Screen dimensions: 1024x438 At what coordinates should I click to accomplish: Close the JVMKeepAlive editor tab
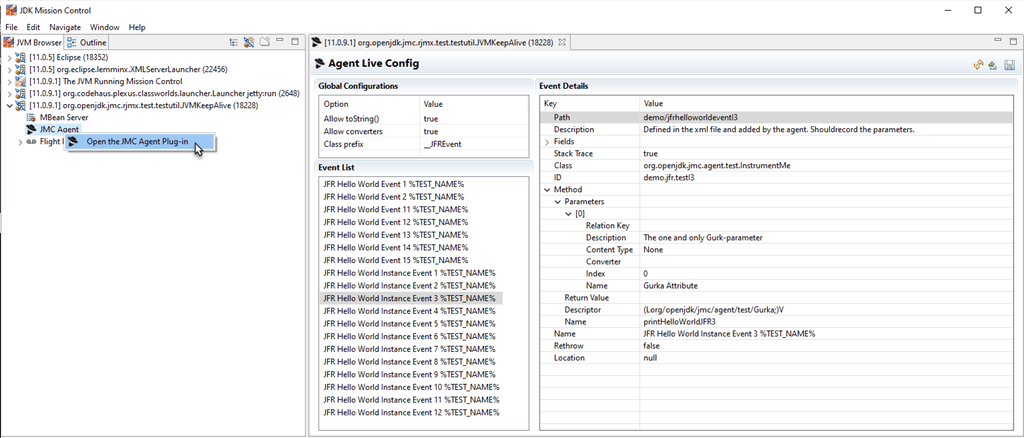click(x=562, y=43)
